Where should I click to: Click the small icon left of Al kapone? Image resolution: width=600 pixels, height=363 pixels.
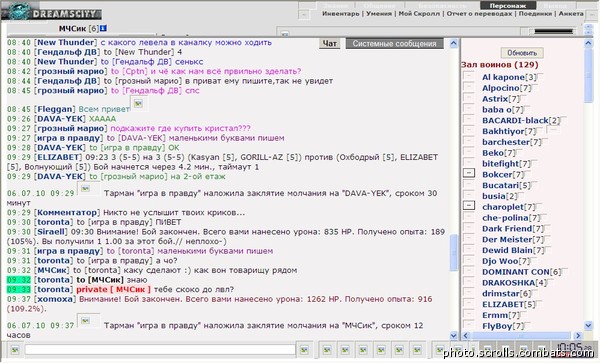(x=469, y=76)
